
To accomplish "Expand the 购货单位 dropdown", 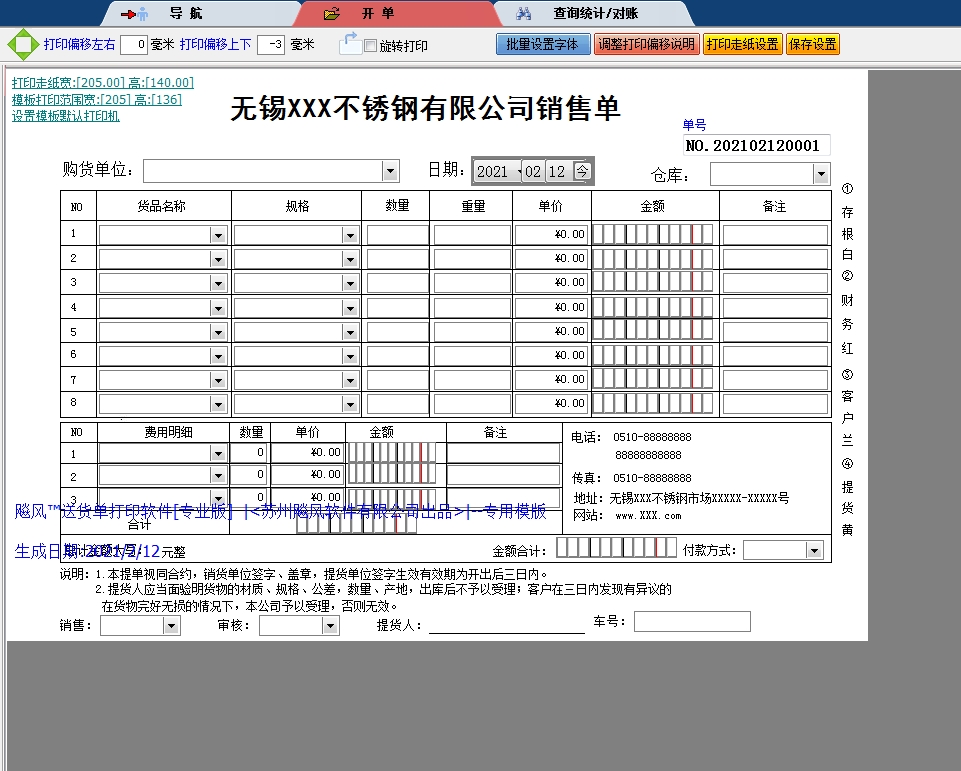I will (390, 171).
